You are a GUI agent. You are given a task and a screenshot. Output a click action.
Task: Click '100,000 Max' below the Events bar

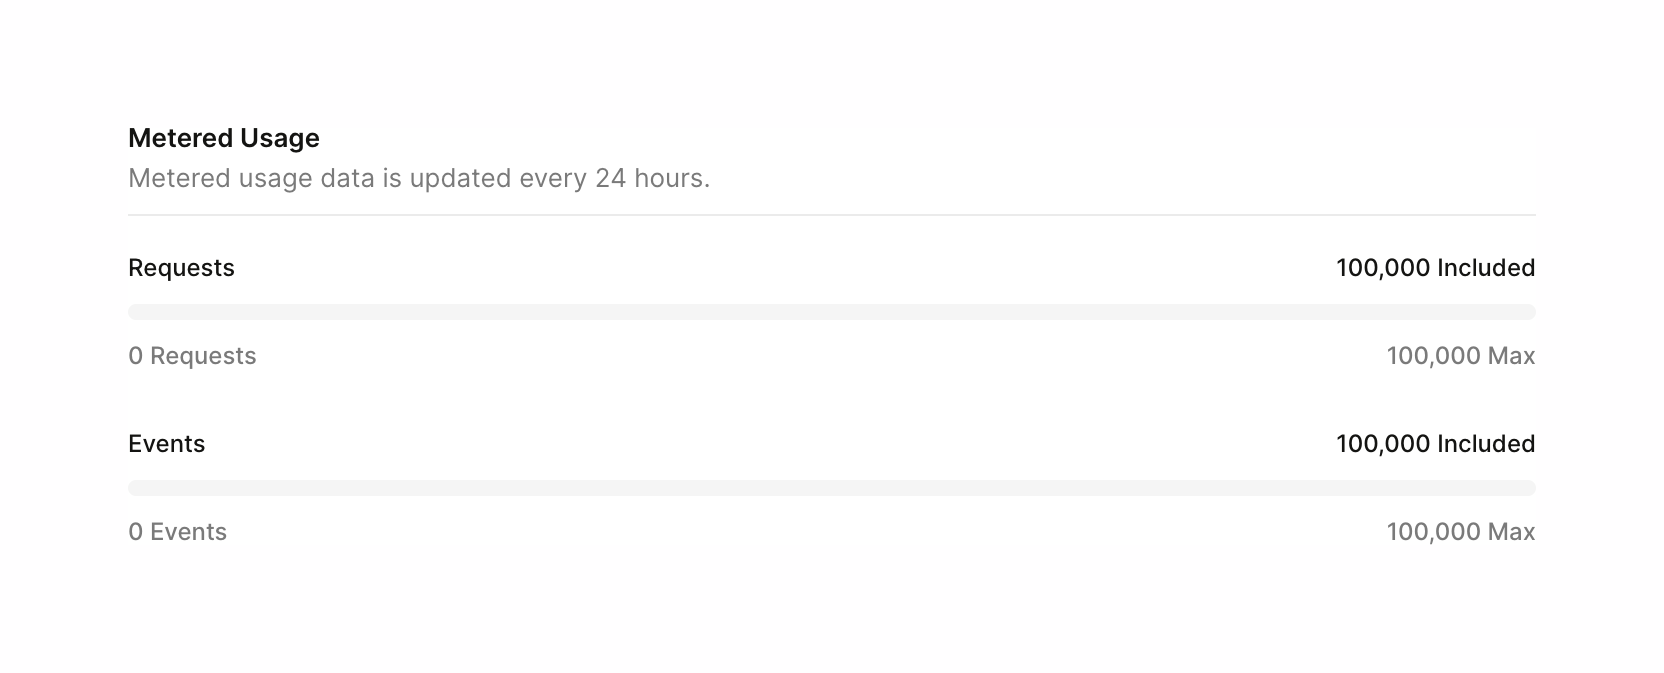tap(1460, 532)
